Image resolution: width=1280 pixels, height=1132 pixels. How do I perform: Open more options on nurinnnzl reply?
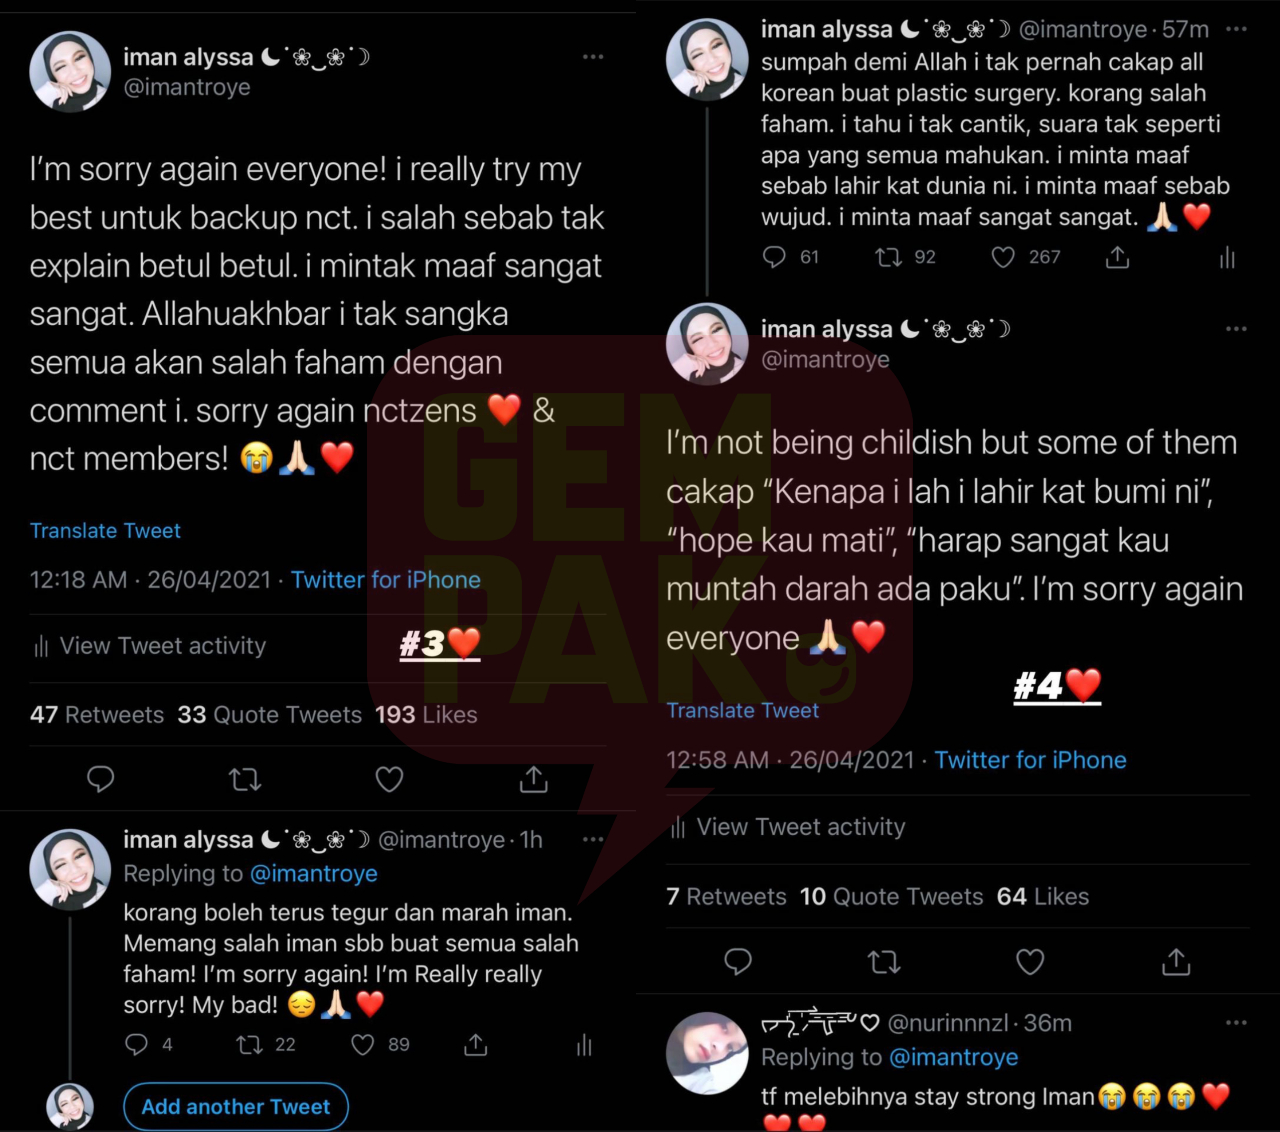1236,1022
